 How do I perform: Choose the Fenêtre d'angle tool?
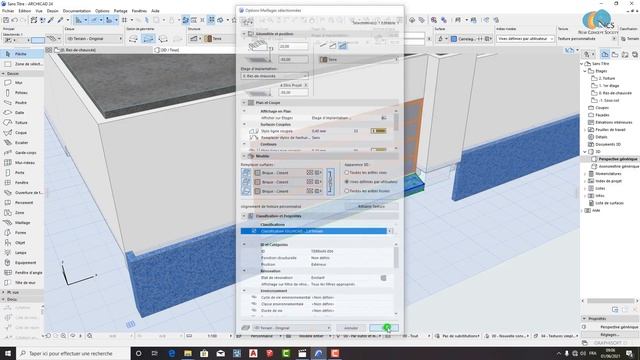[22, 273]
